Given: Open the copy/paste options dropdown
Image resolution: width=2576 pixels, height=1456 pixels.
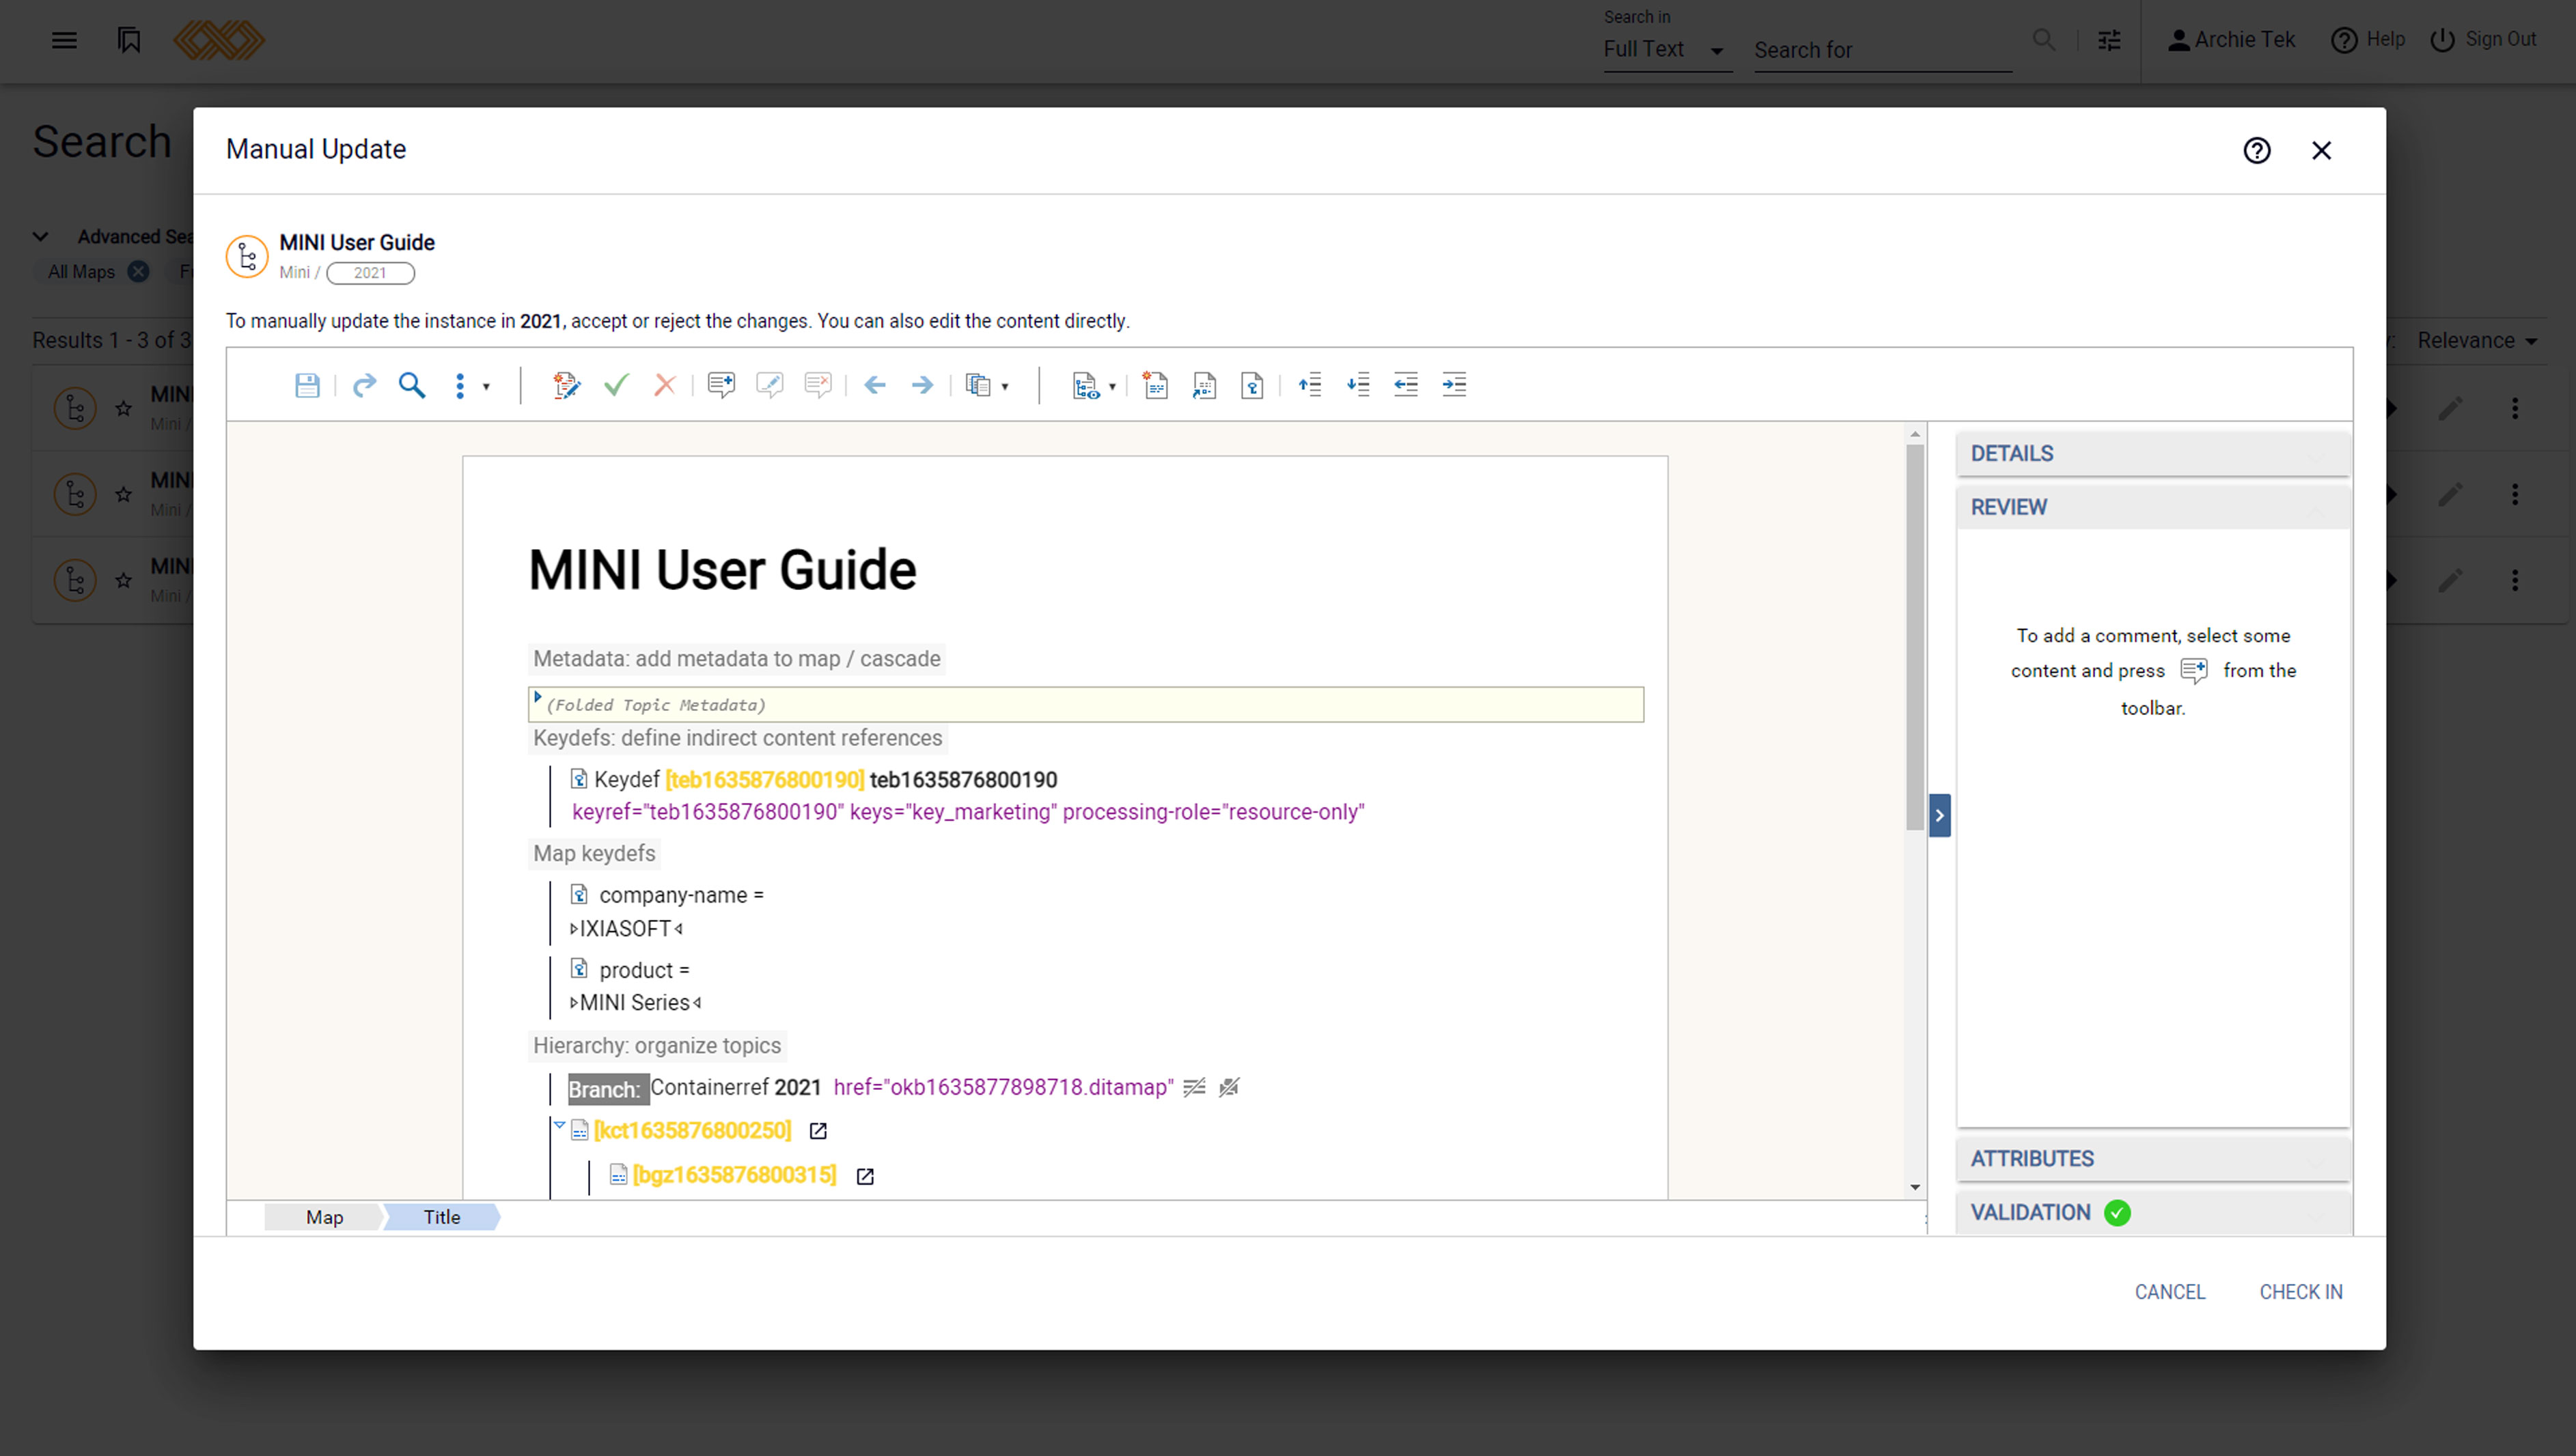Looking at the screenshot, I should pyautogui.click(x=987, y=386).
